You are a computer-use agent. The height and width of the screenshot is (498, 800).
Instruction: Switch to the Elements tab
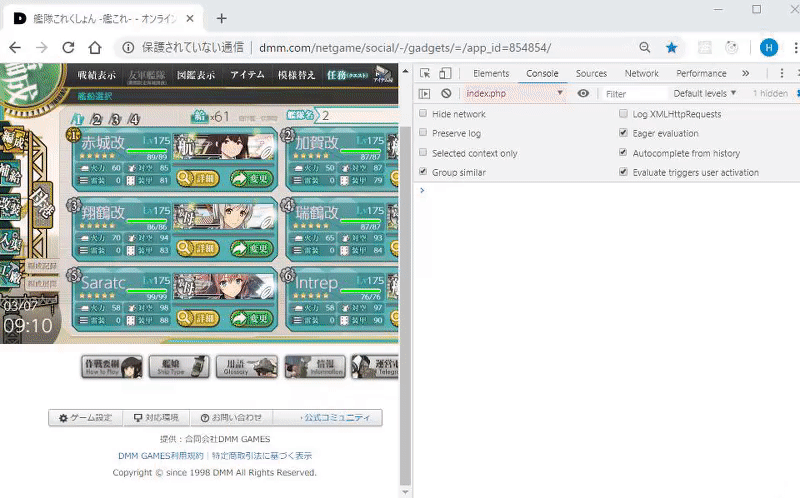pos(491,73)
